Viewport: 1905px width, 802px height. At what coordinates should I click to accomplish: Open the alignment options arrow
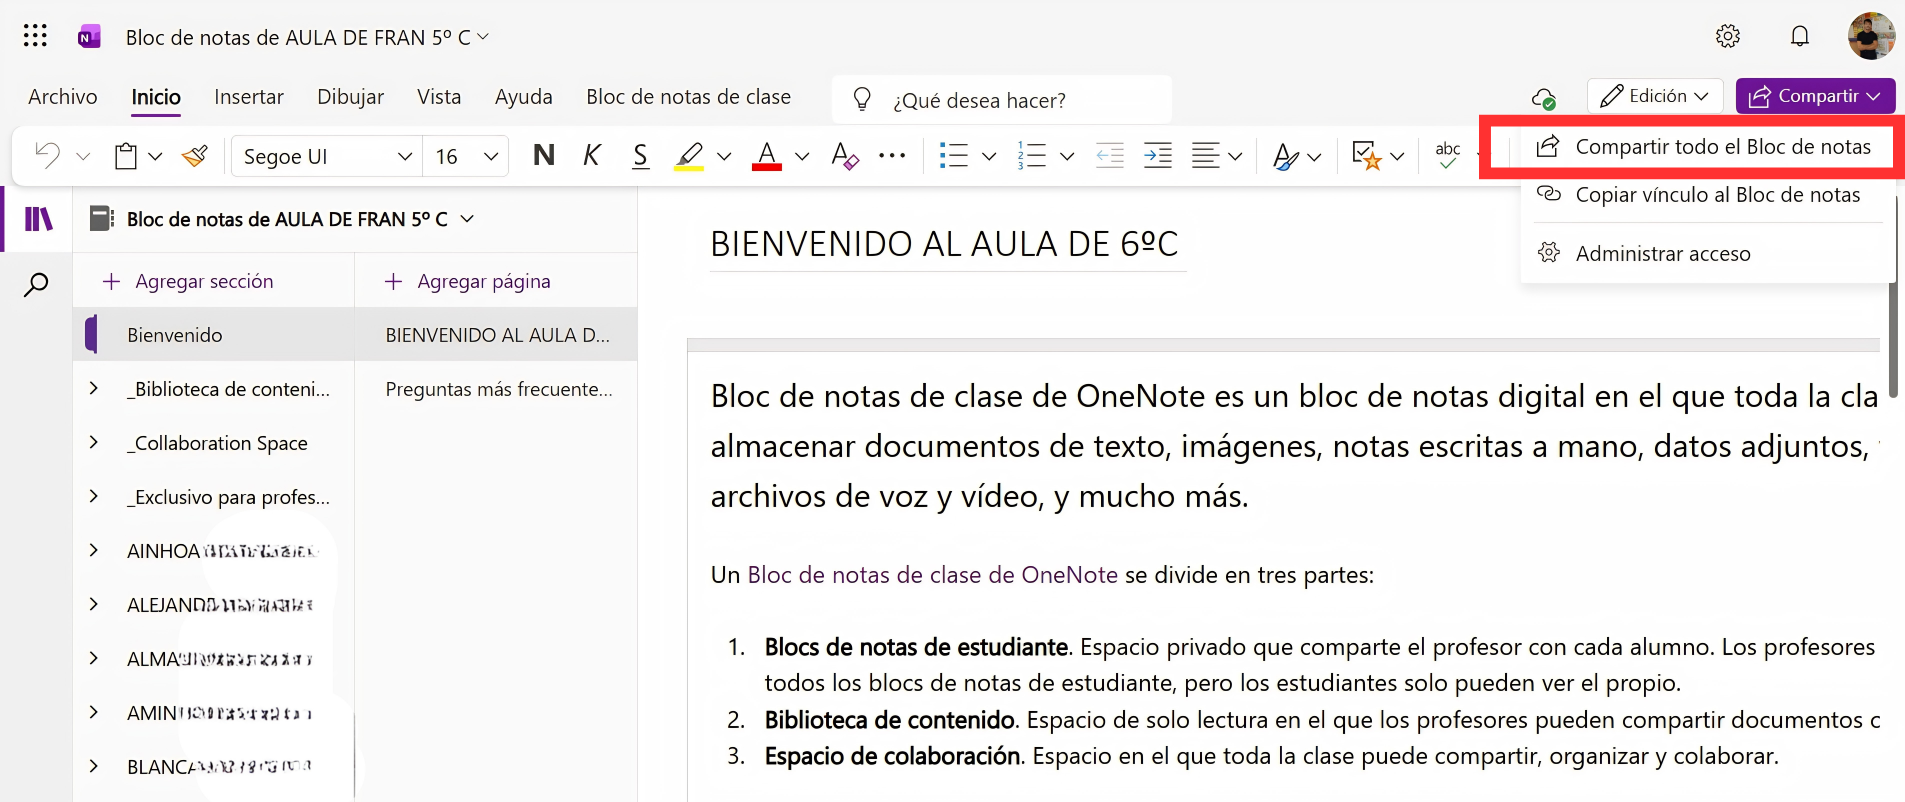click(x=1235, y=157)
